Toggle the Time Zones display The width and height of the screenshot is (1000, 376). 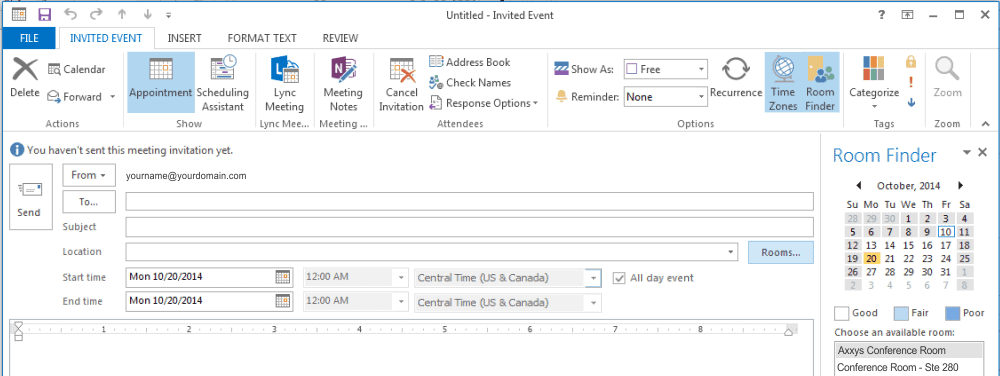[783, 82]
